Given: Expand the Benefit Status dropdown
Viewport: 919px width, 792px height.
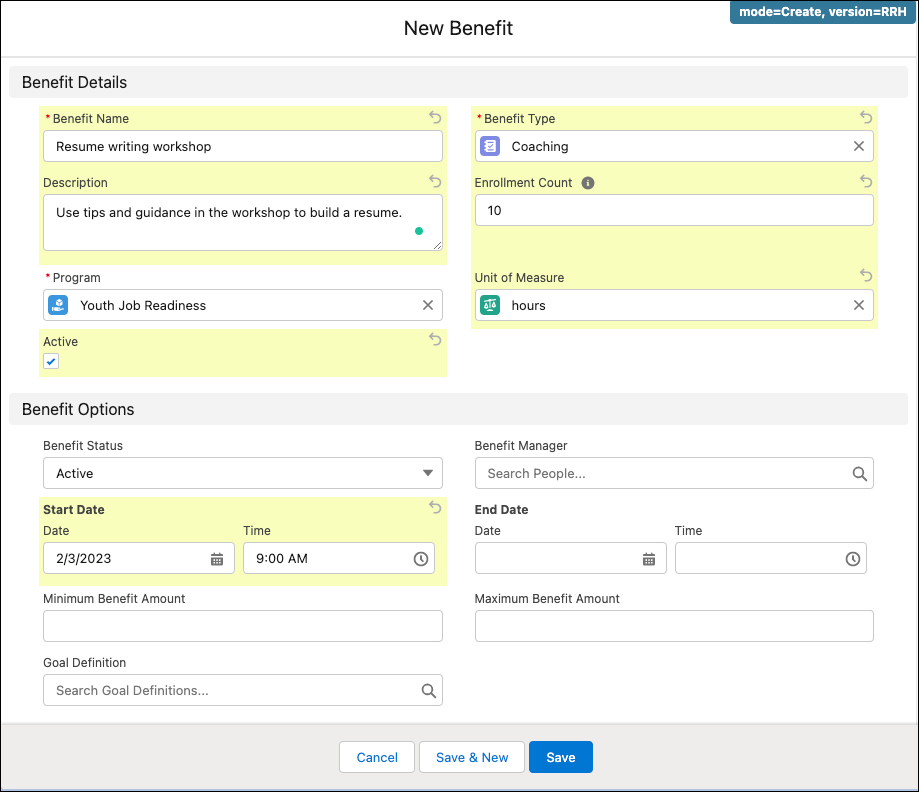Looking at the screenshot, I should tap(242, 473).
